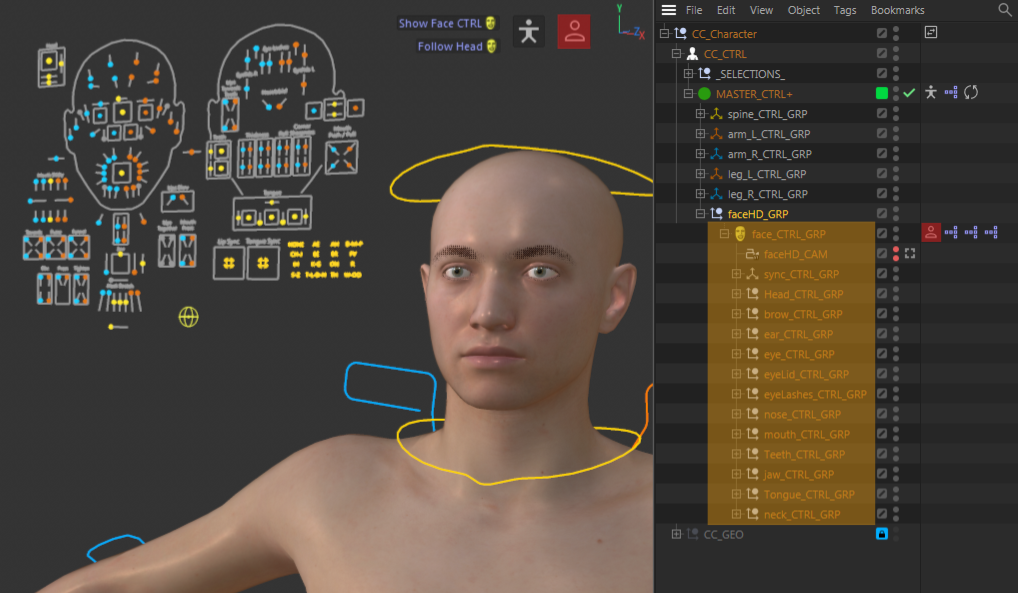Click the circular arrows tag on MASTER_CTRL+
The image size is (1018, 593).
pyautogui.click(x=971, y=93)
